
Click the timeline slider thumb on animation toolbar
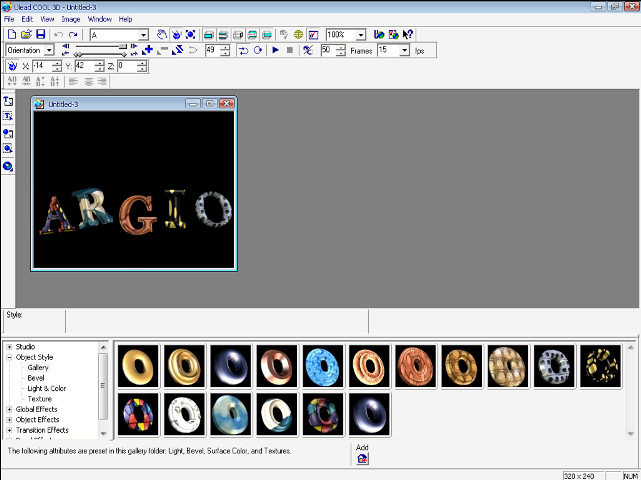tap(123, 47)
